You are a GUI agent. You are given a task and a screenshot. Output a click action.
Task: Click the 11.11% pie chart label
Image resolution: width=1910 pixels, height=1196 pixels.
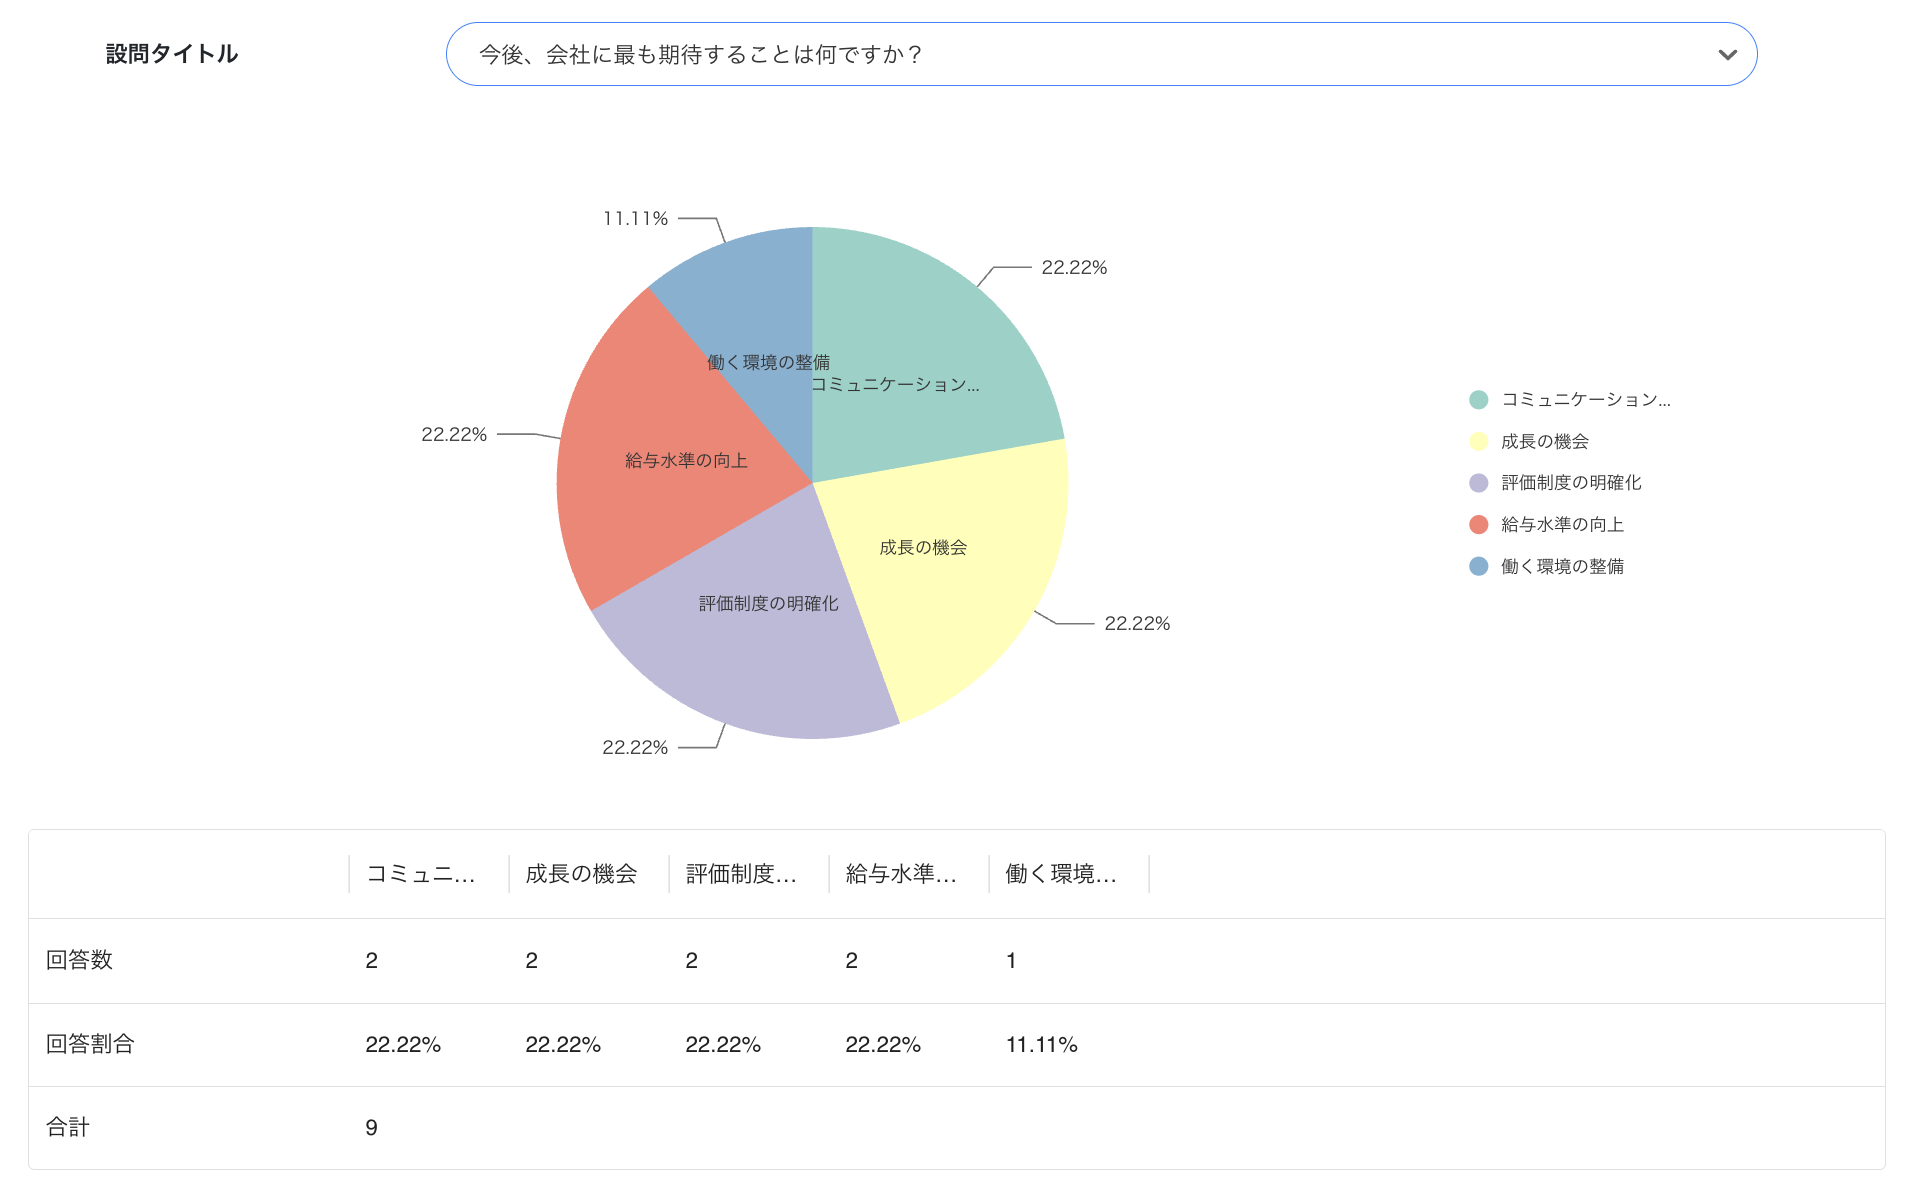(635, 219)
